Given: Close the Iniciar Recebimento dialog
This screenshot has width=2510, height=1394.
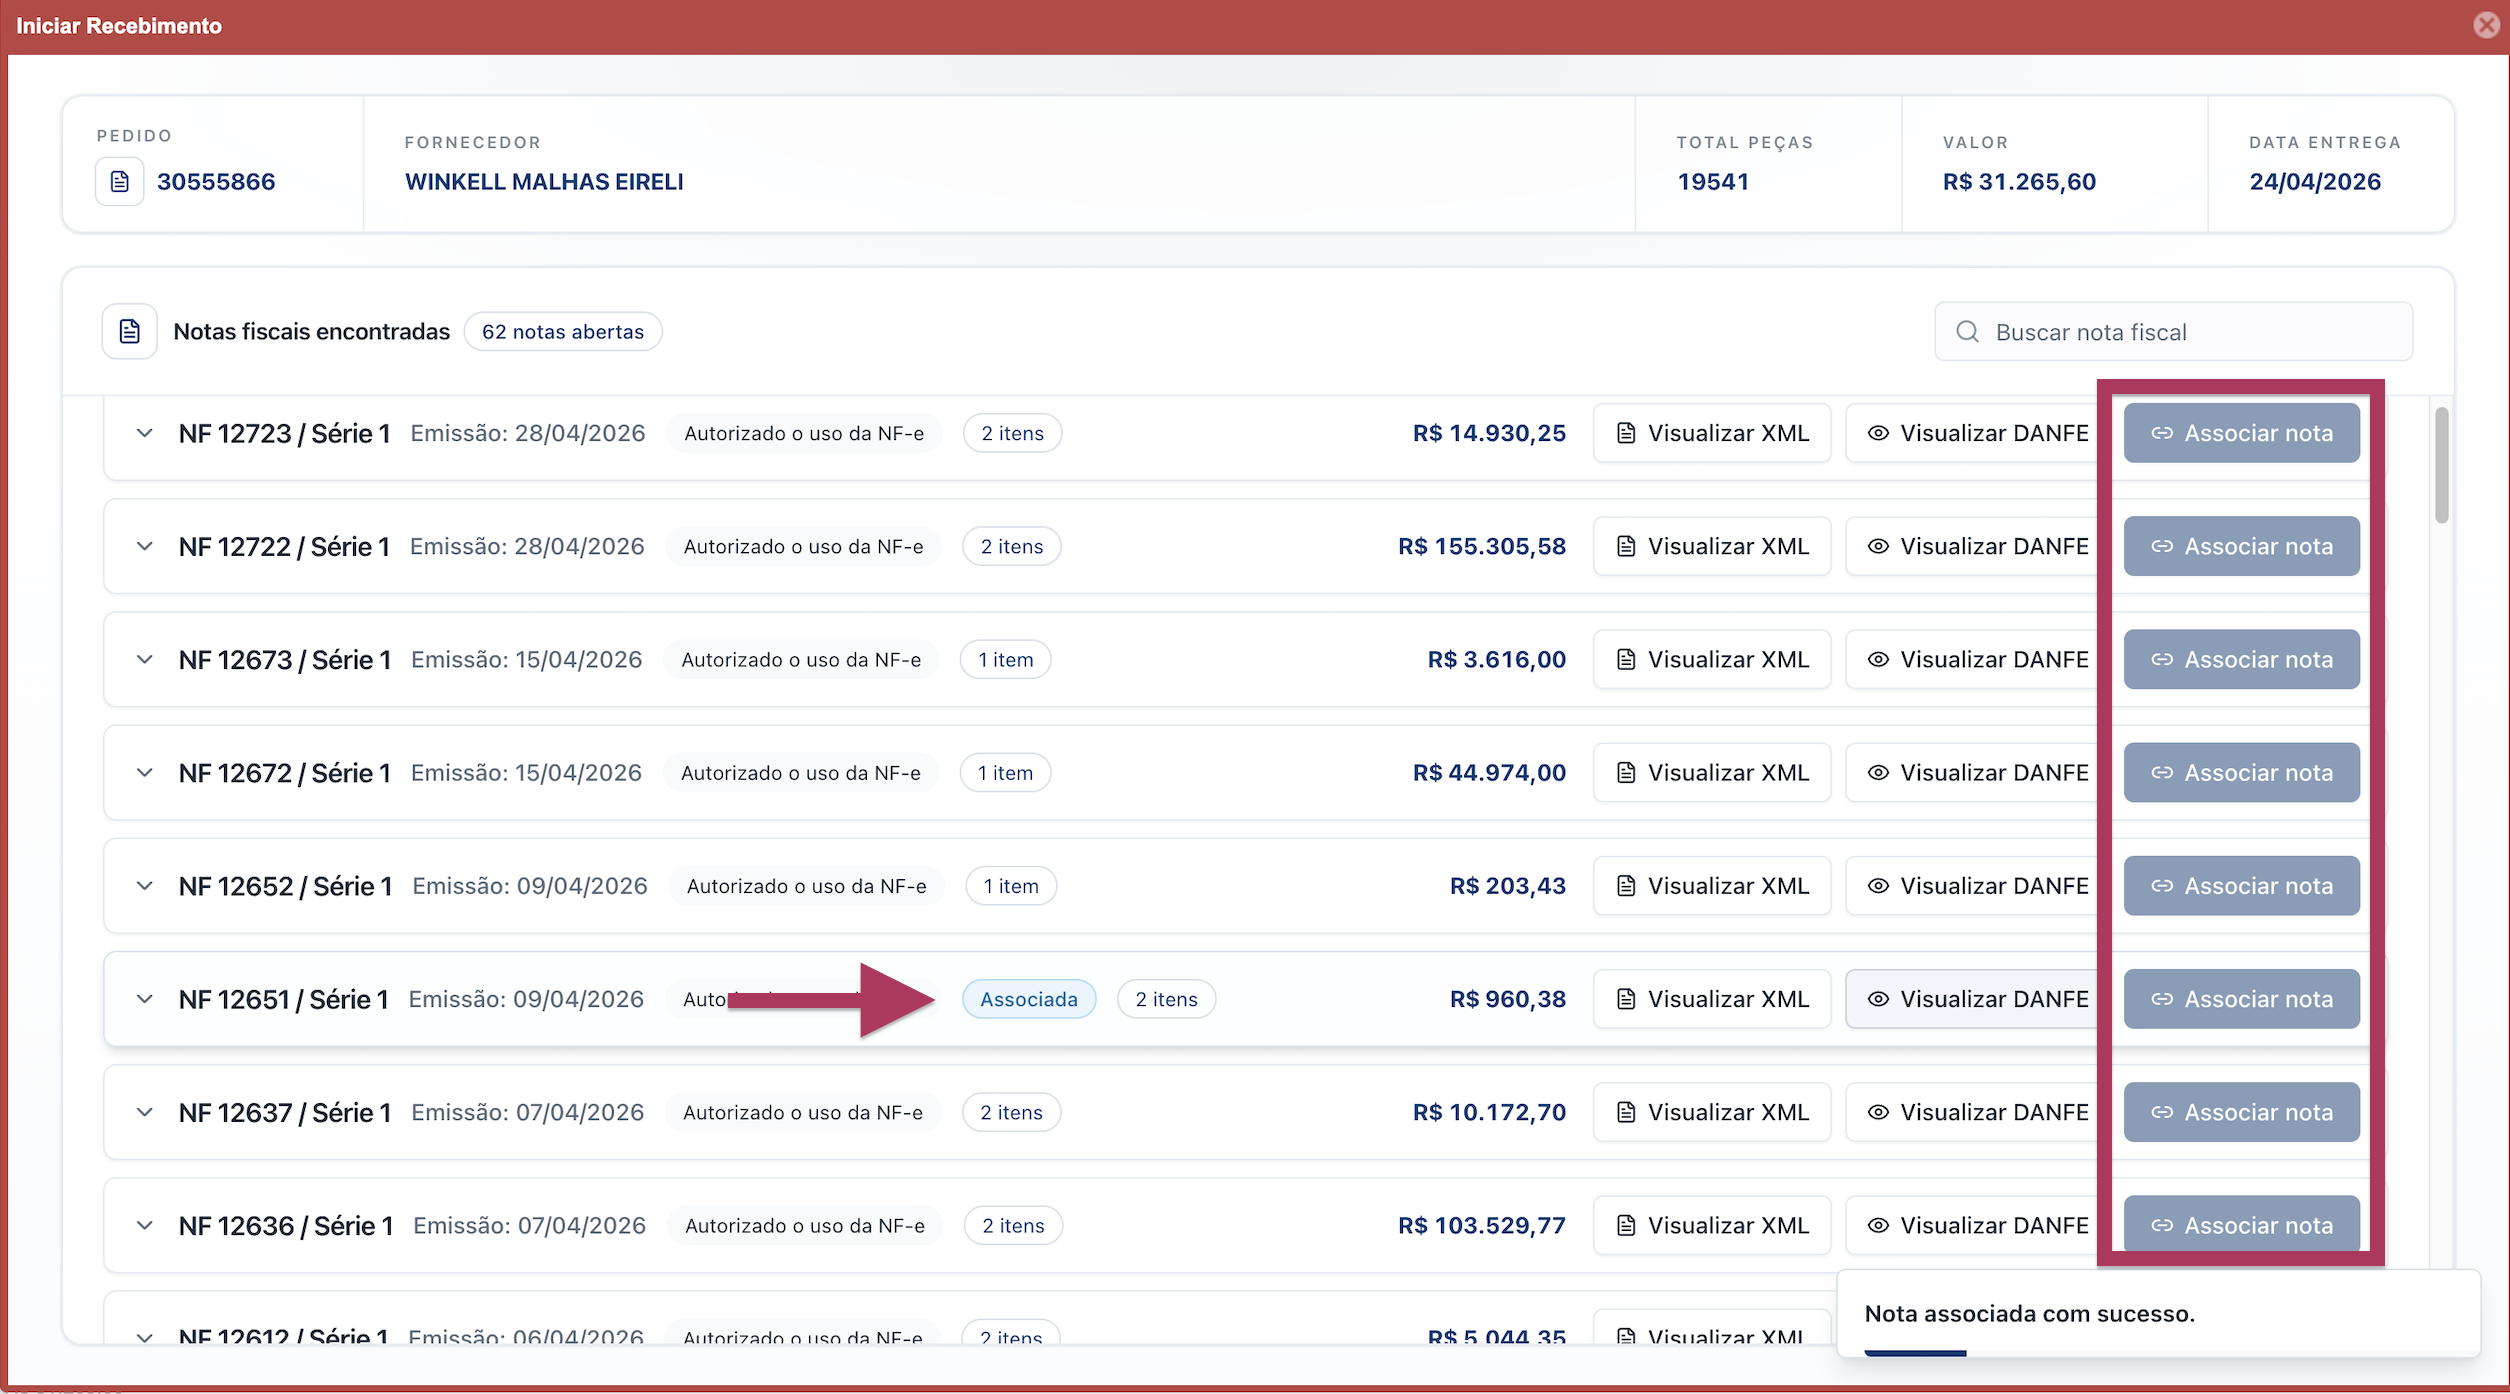Looking at the screenshot, I should [x=2487, y=25].
